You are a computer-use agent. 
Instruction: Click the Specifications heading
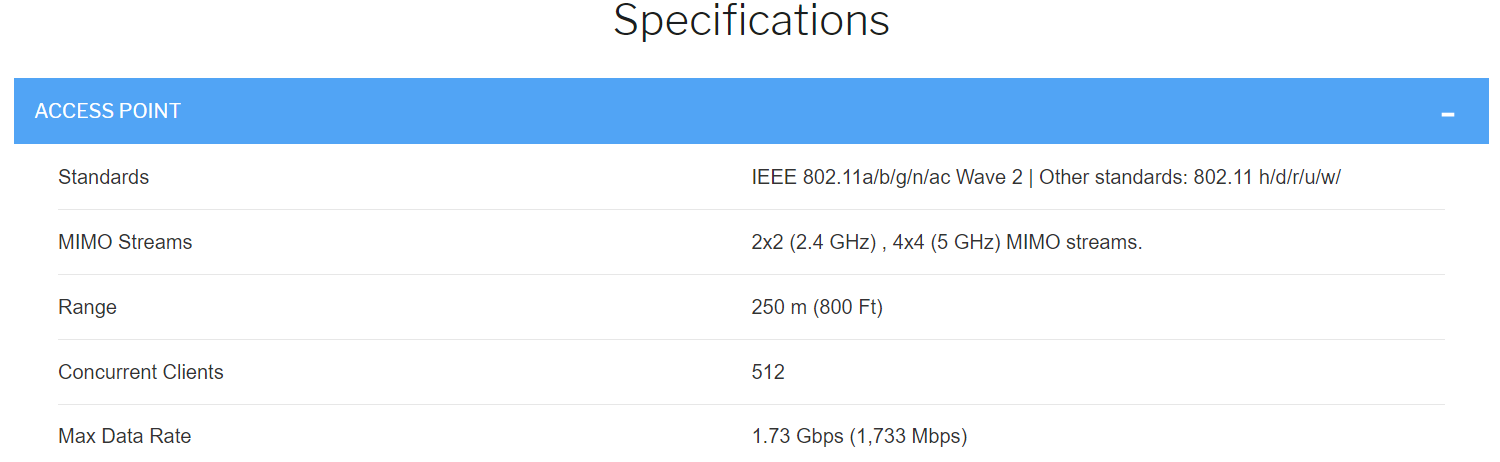751,20
